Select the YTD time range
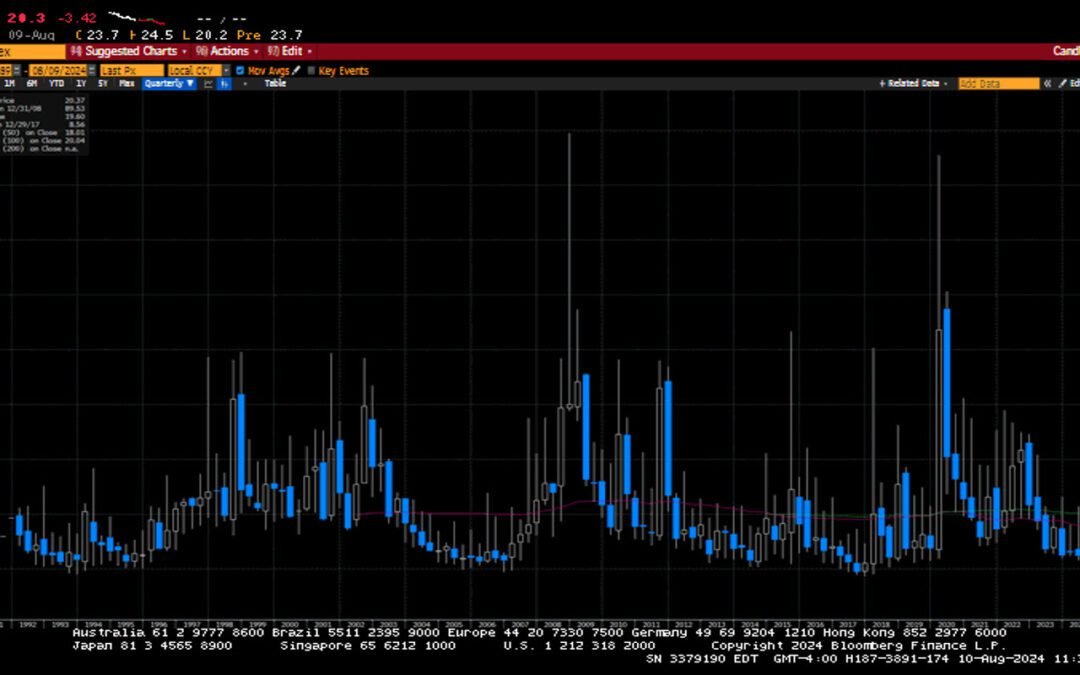This screenshot has height=675, width=1080. click(x=56, y=83)
